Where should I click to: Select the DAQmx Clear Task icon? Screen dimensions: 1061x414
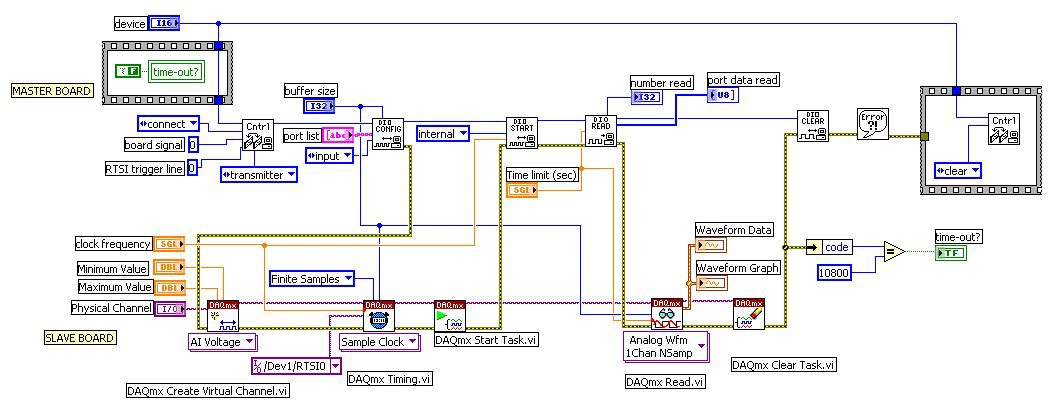[x=748, y=314]
